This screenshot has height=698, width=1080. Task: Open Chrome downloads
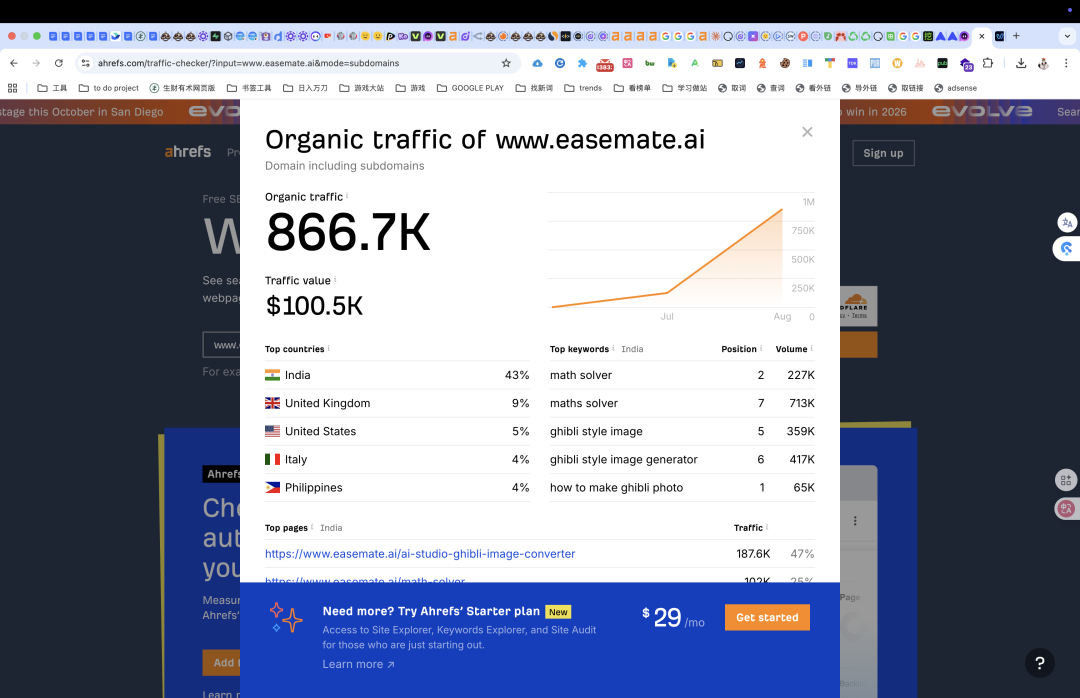click(1021, 63)
